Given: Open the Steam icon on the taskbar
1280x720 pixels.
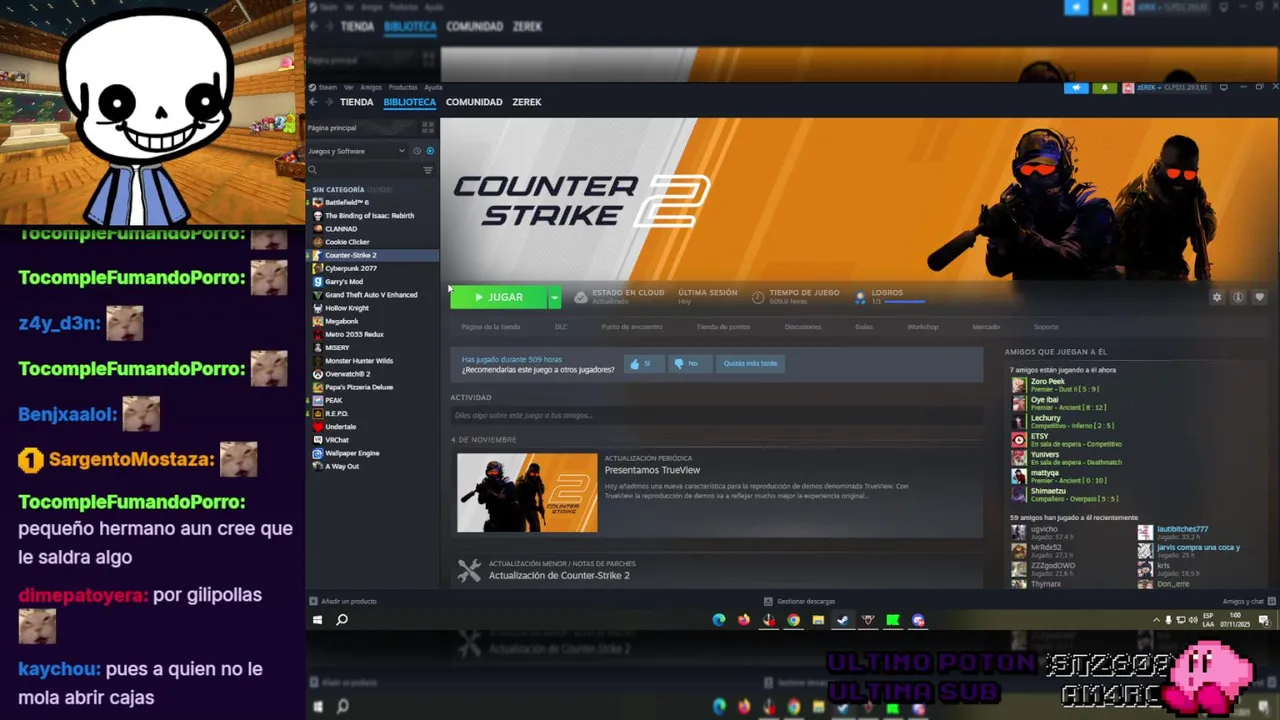Looking at the screenshot, I should pyautogui.click(x=842, y=620).
